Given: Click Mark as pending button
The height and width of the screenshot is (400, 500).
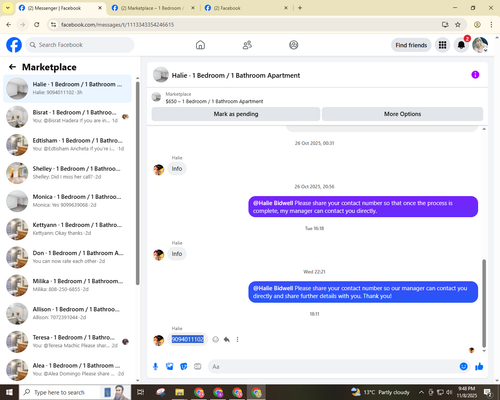Looking at the screenshot, I should [236, 114].
